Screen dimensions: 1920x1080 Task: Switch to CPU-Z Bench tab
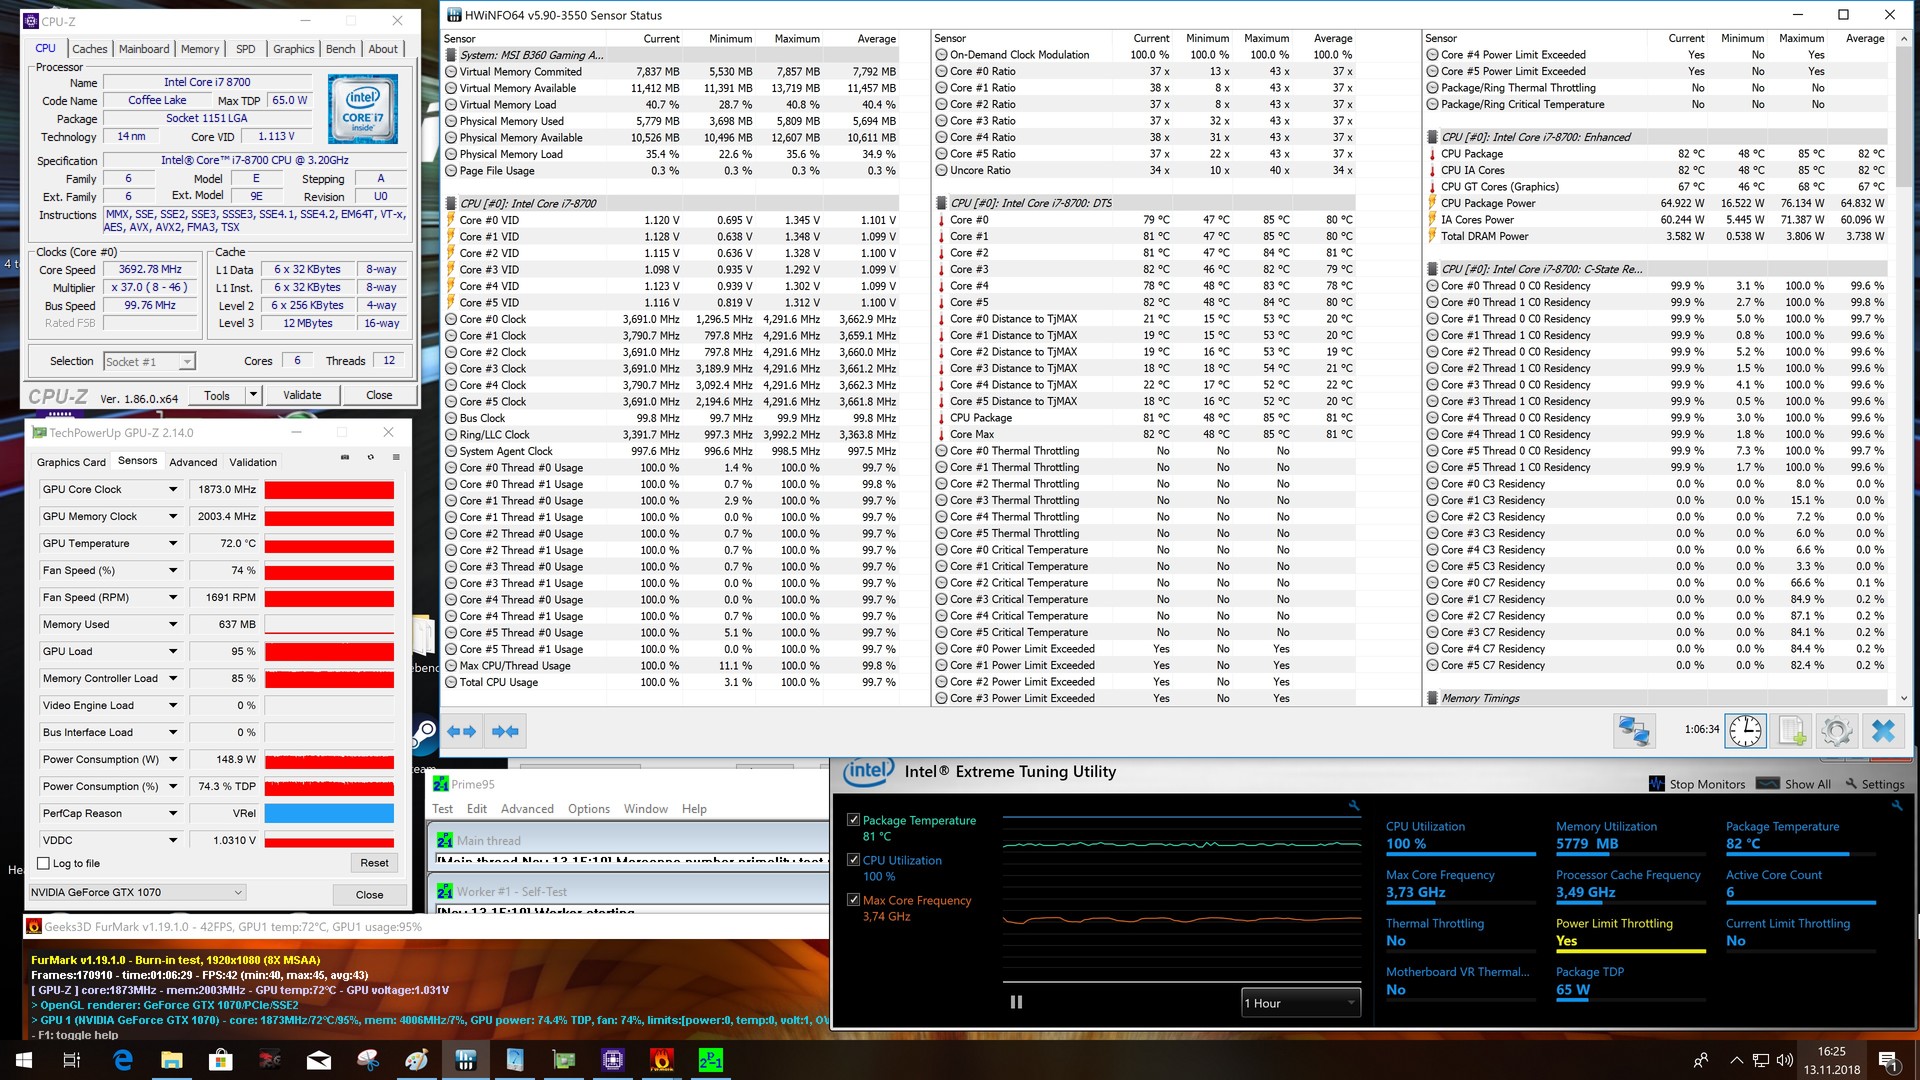pyautogui.click(x=340, y=48)
